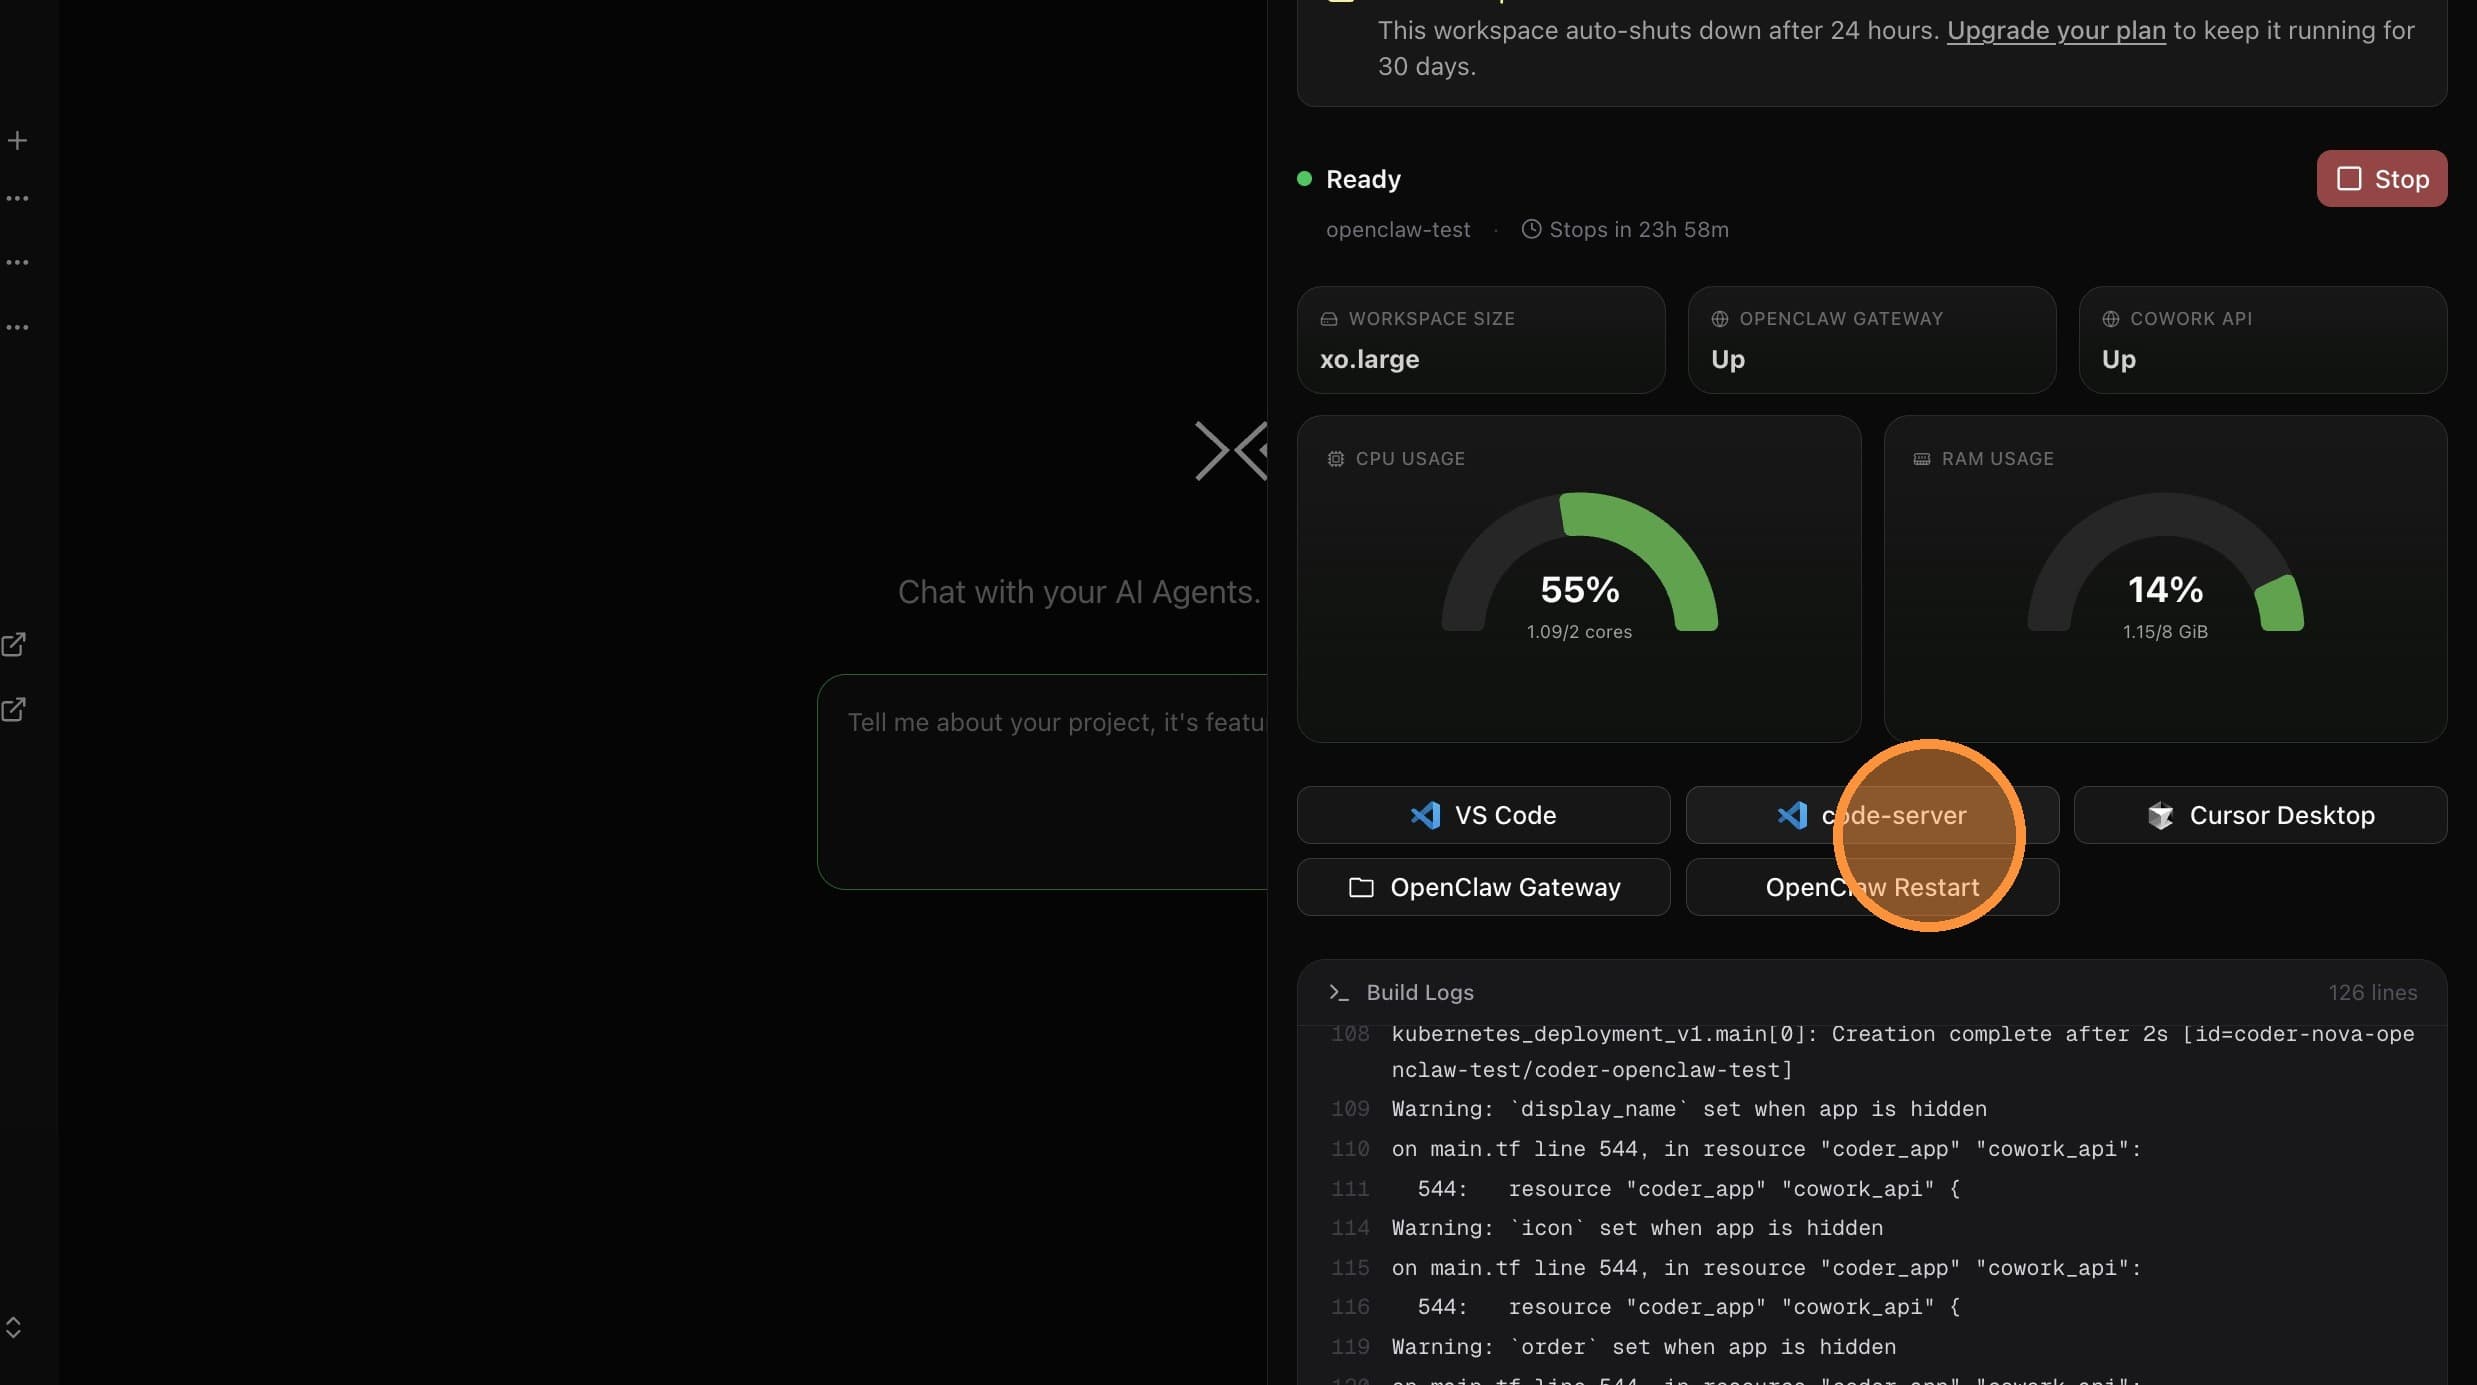Open the second ellipsis menu in sidebar
The width and height of the screenshot is (2477, 1385).
[17, 262]
